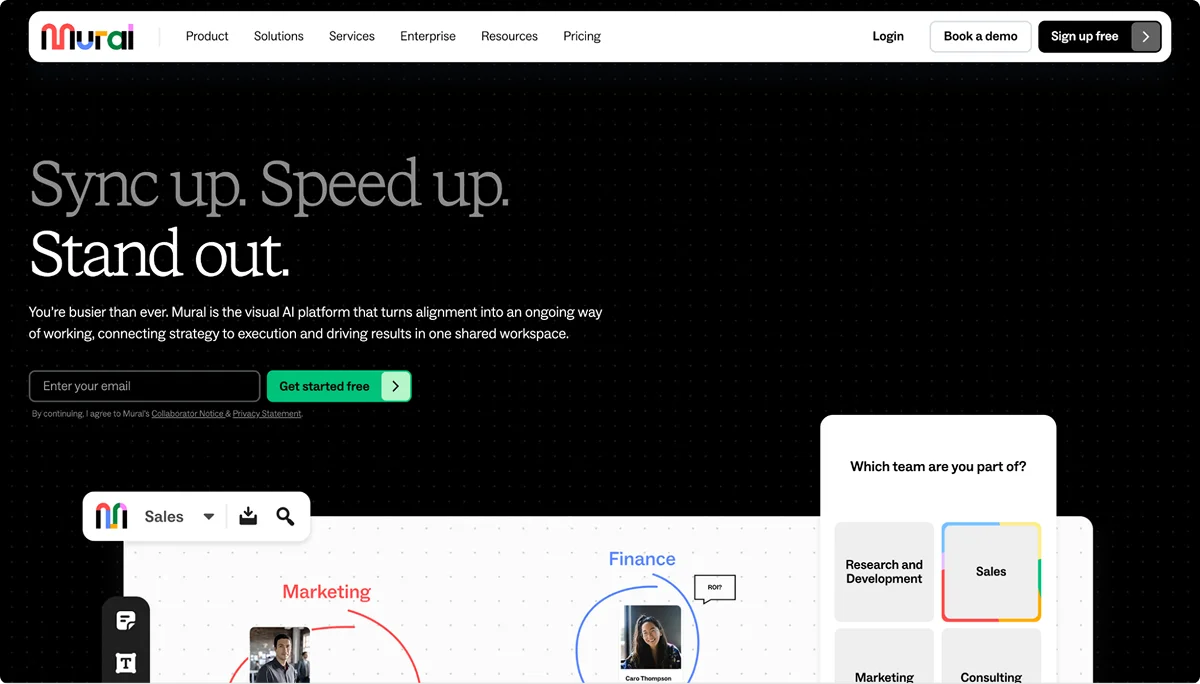Click the Mural logo in the header

[87, 37]
